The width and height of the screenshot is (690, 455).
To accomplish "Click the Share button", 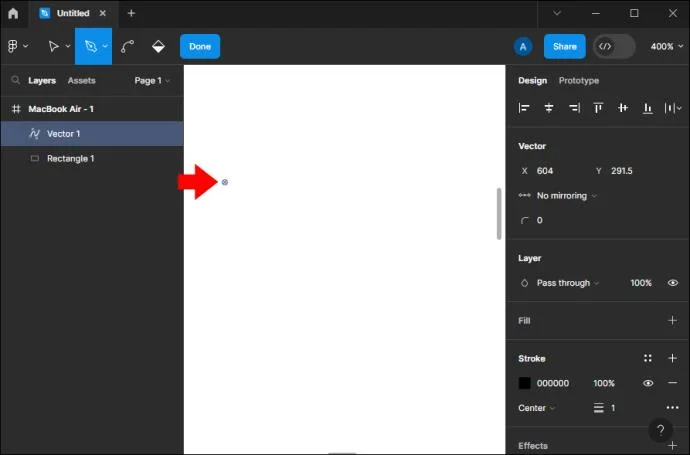I will (x=565, y=46).
